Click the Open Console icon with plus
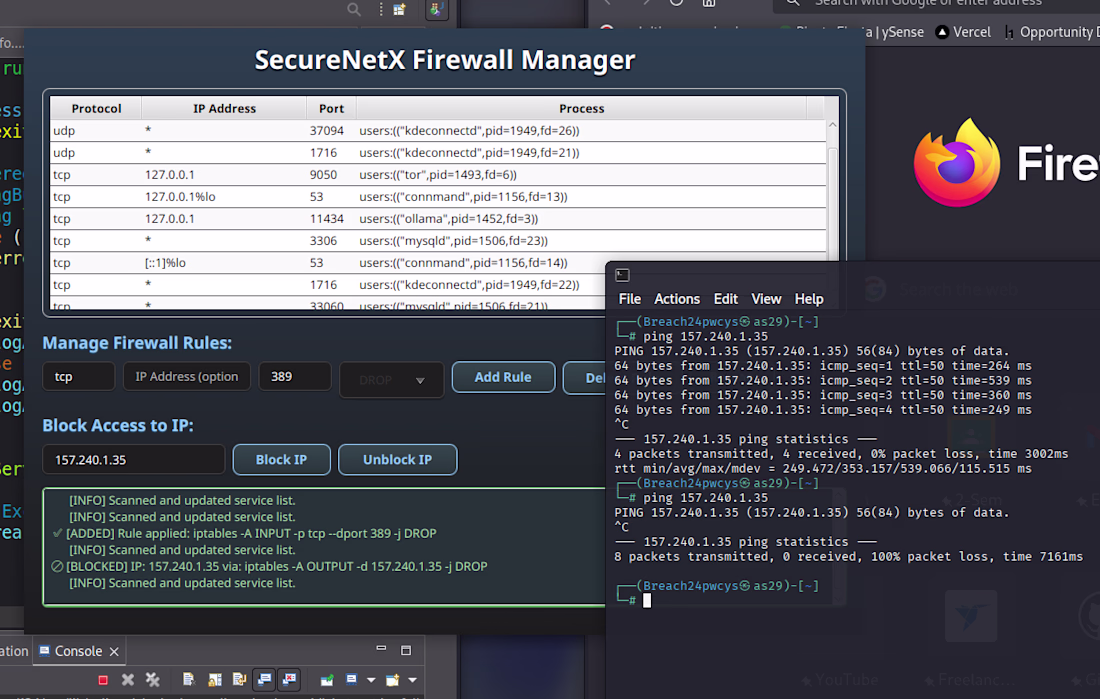 tap(393, 679)
